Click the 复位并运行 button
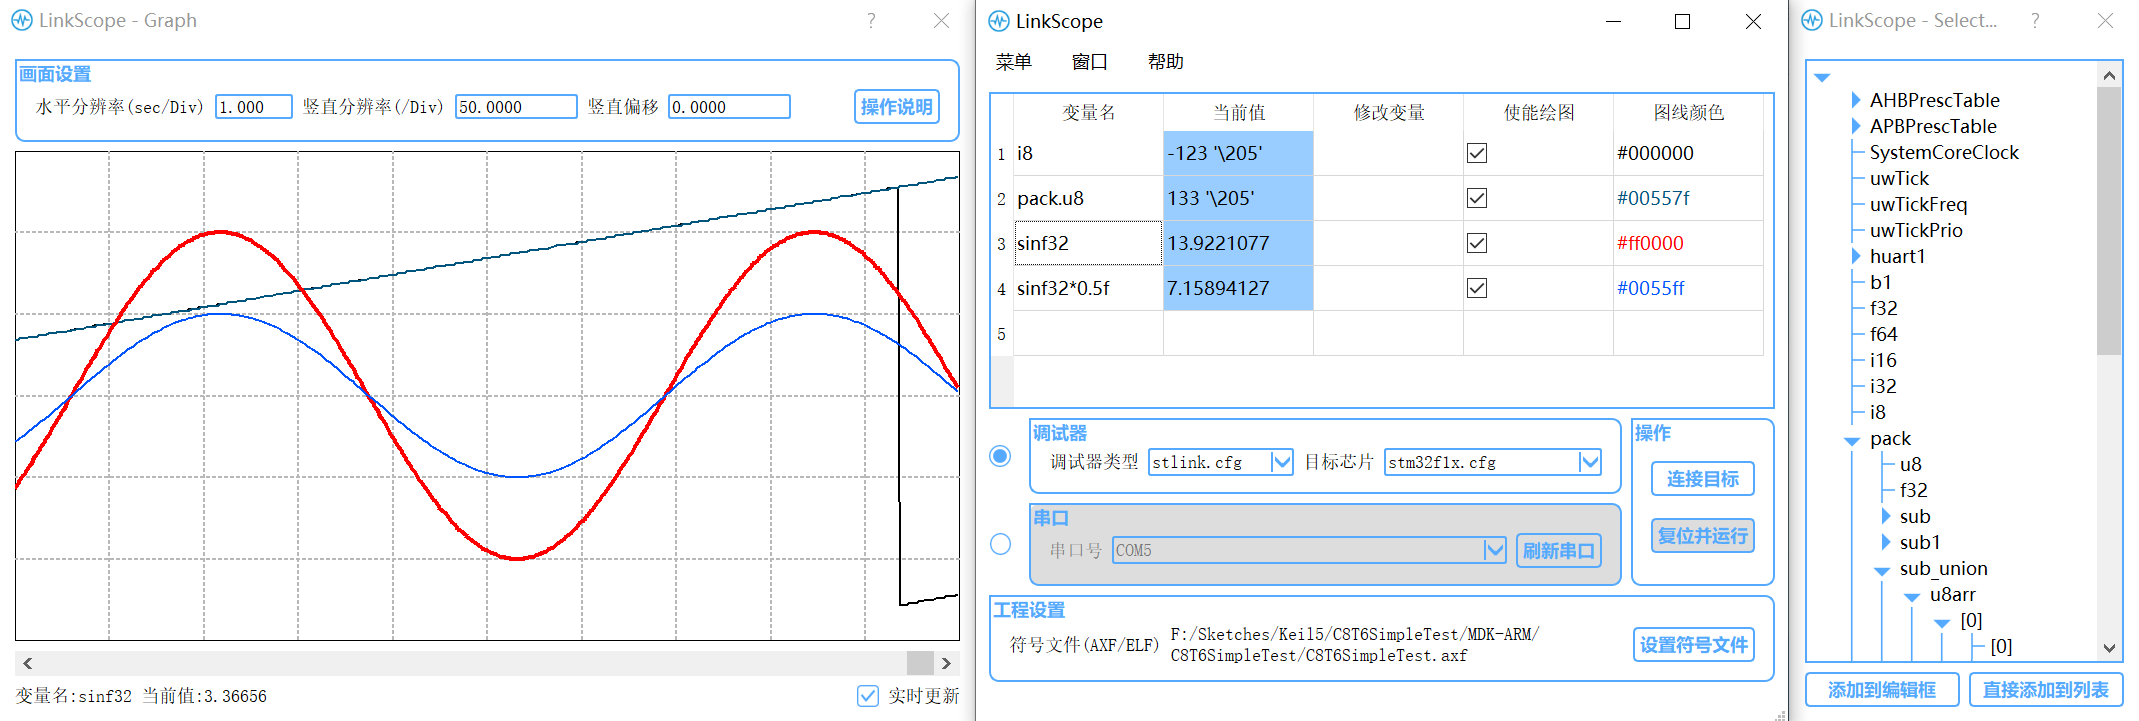The image size is (2139, 721). tap(1703, 536)
